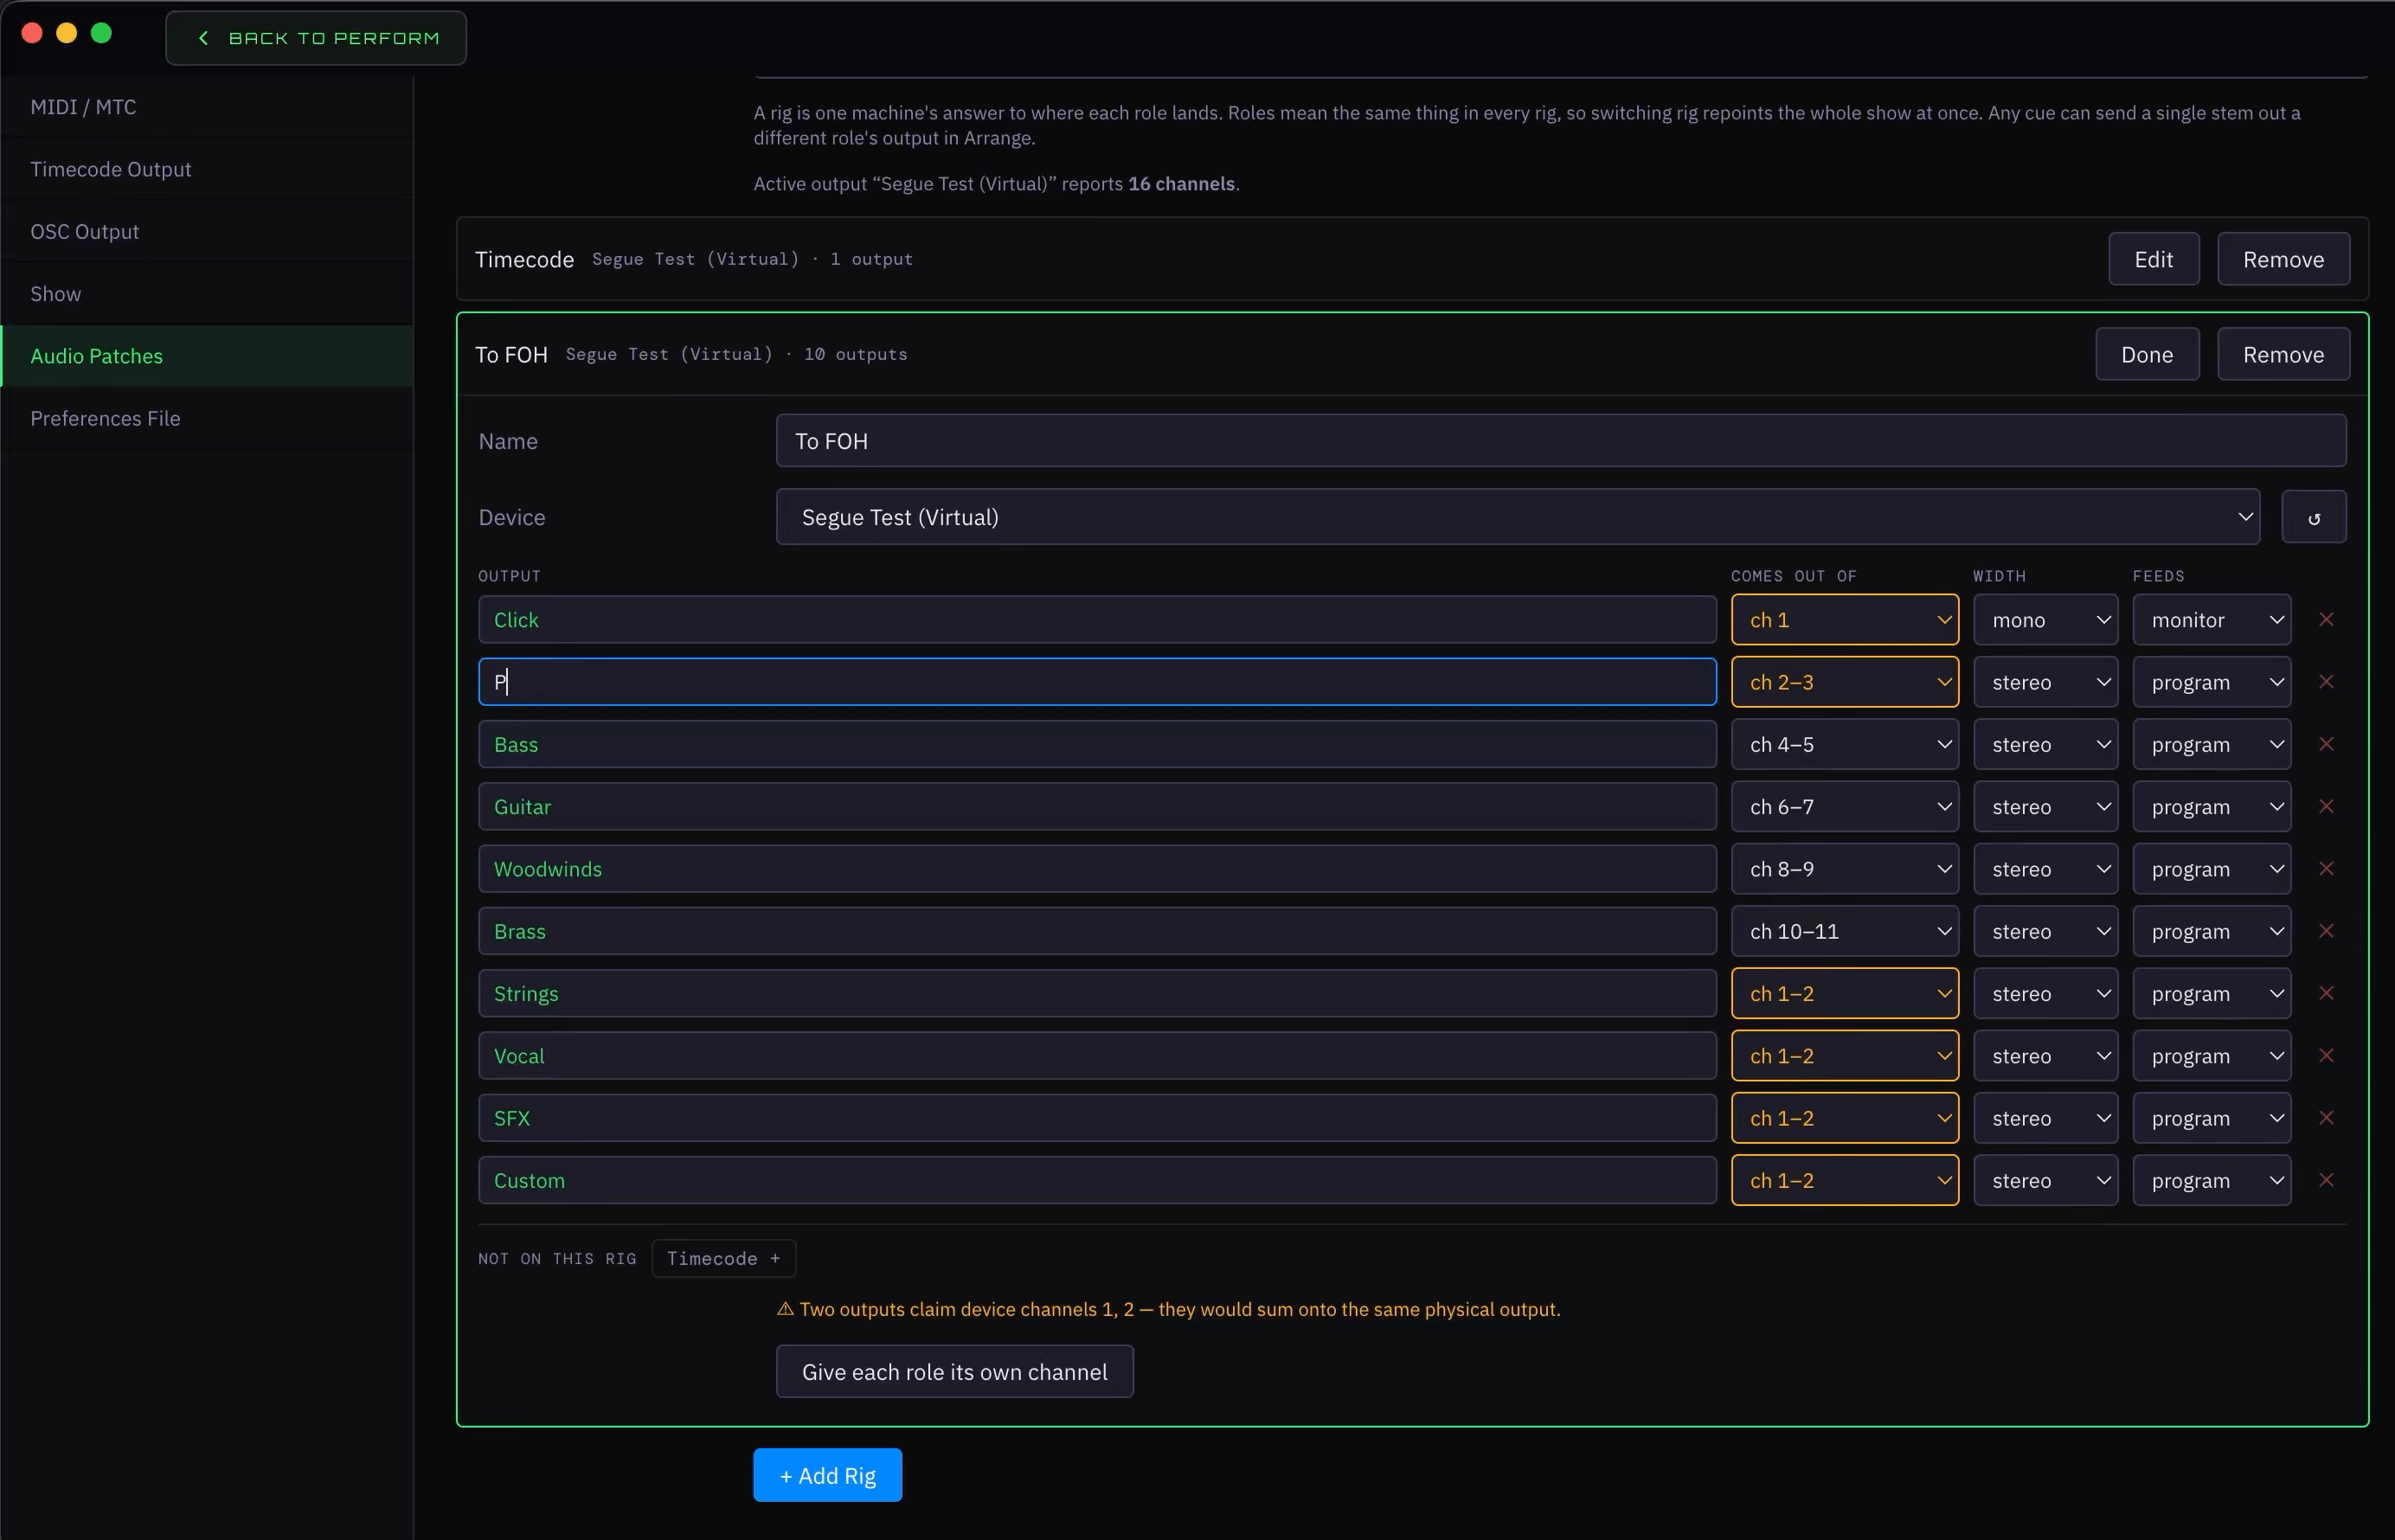Finish editing the To FOH rig
2395x1540 pixels.
point(2147,354)
